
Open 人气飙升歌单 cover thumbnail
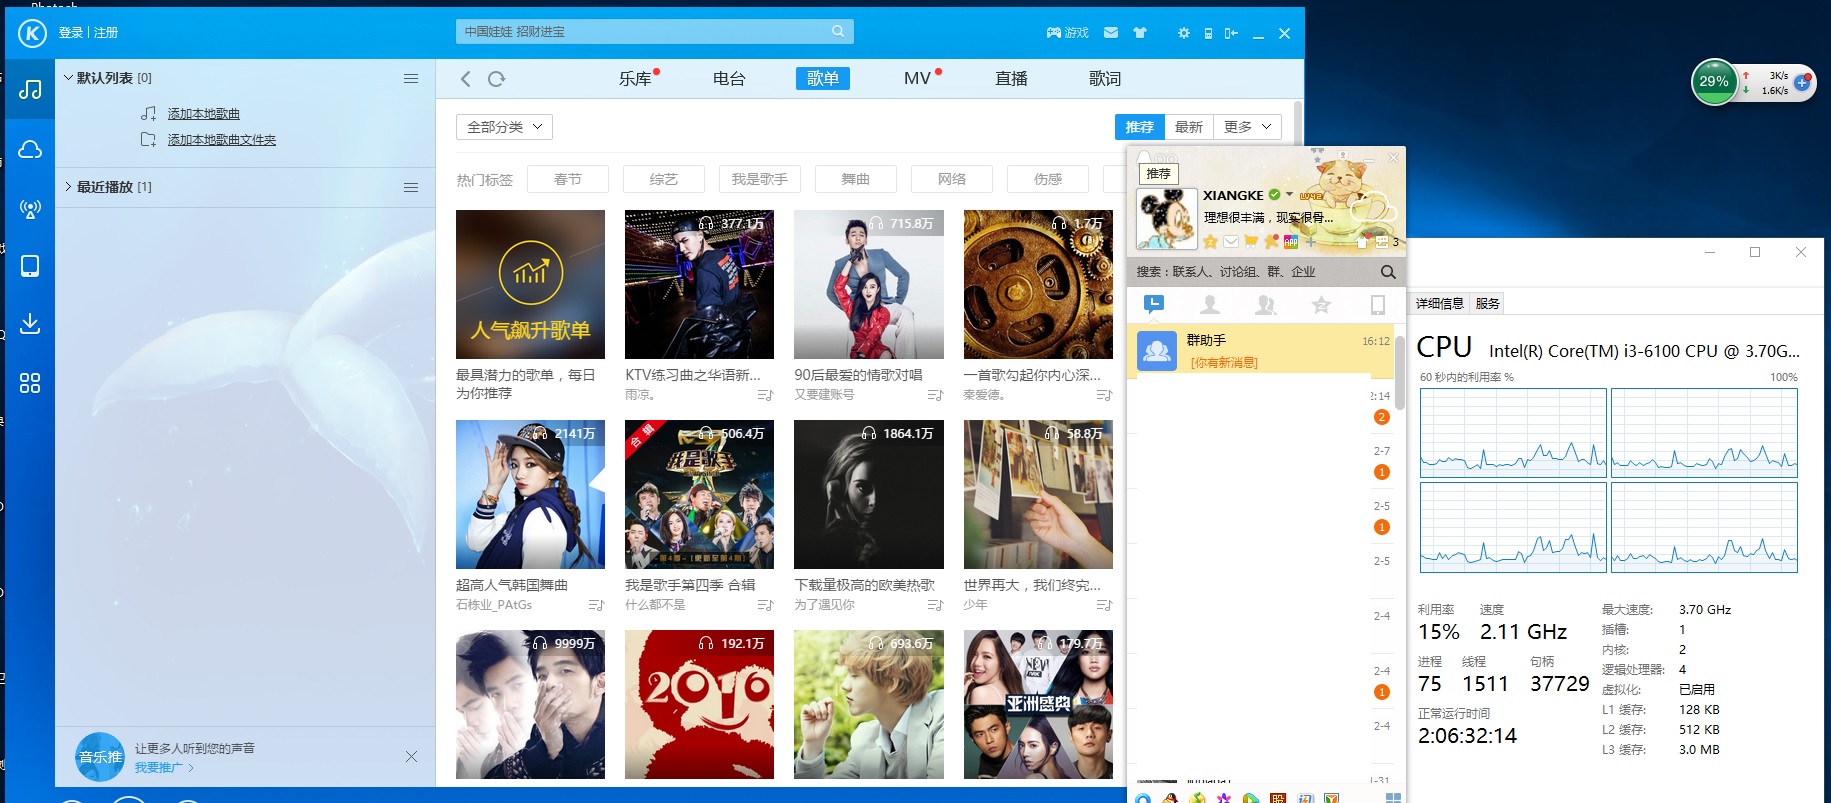[x=530, y=284]
